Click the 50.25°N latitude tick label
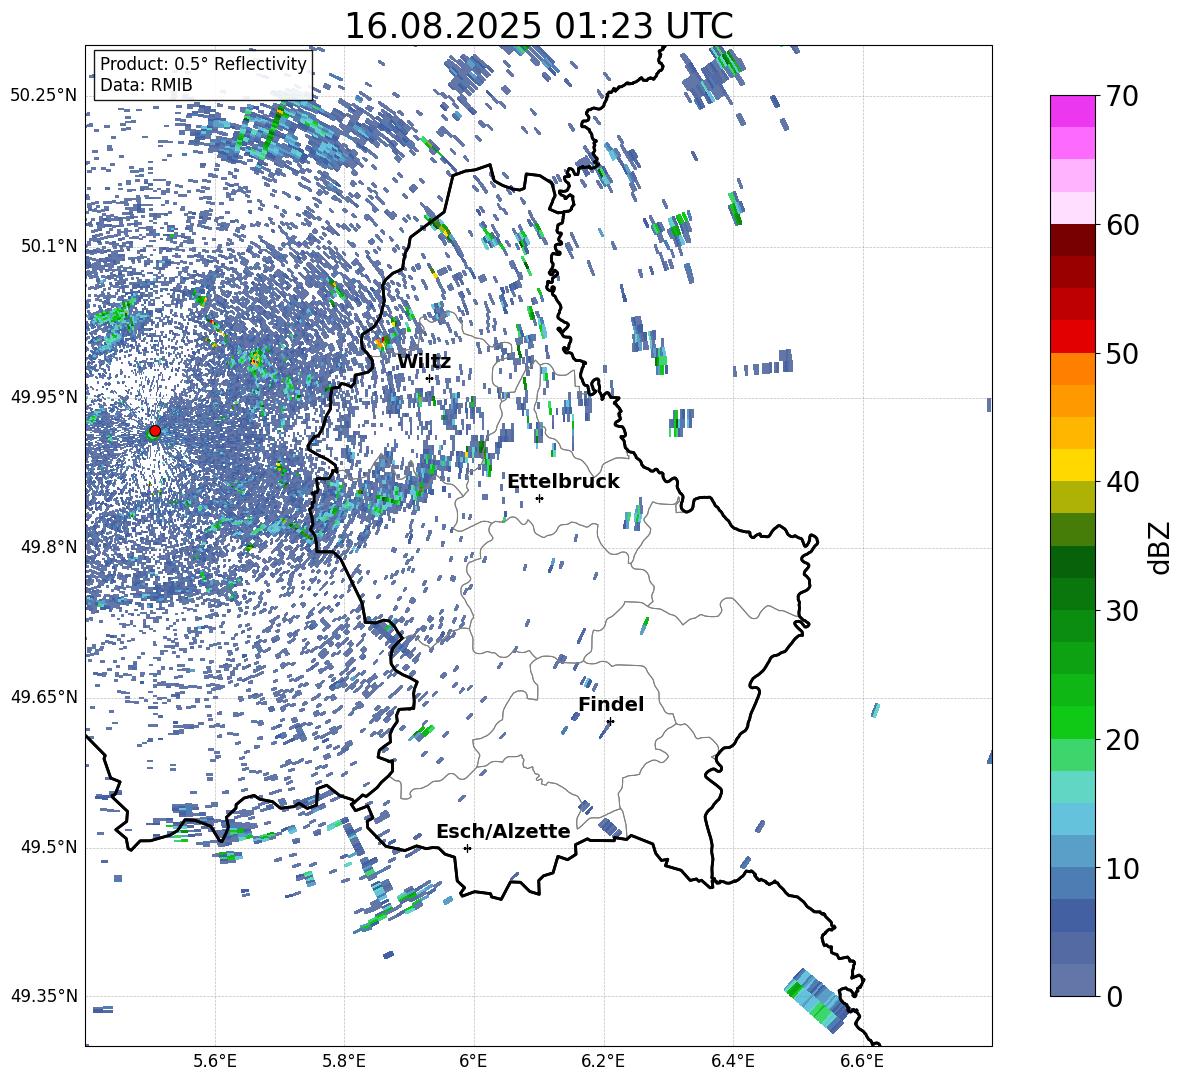This screenshot has width=1184, height=1081. coord(44,96)
